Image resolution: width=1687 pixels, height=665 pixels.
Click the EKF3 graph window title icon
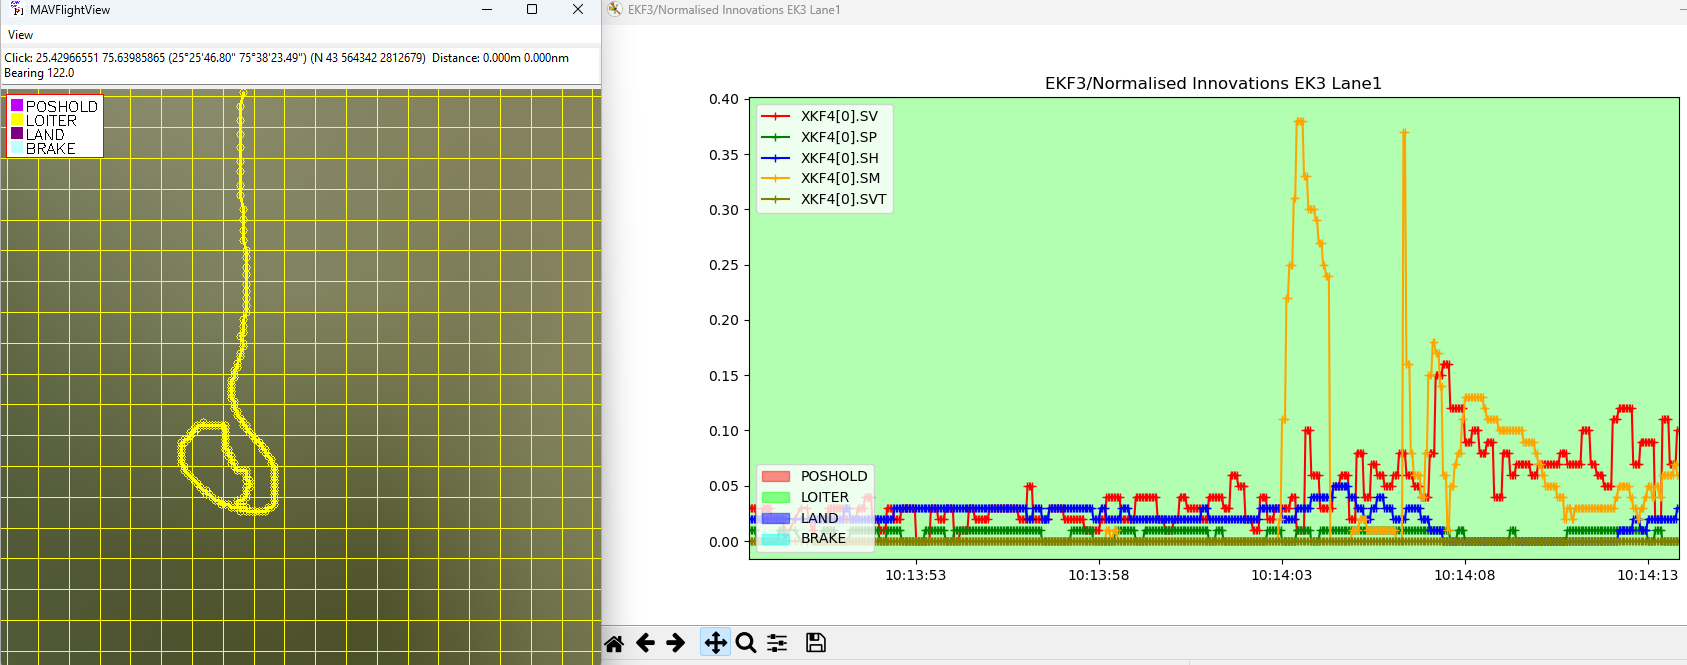(615, 10)
